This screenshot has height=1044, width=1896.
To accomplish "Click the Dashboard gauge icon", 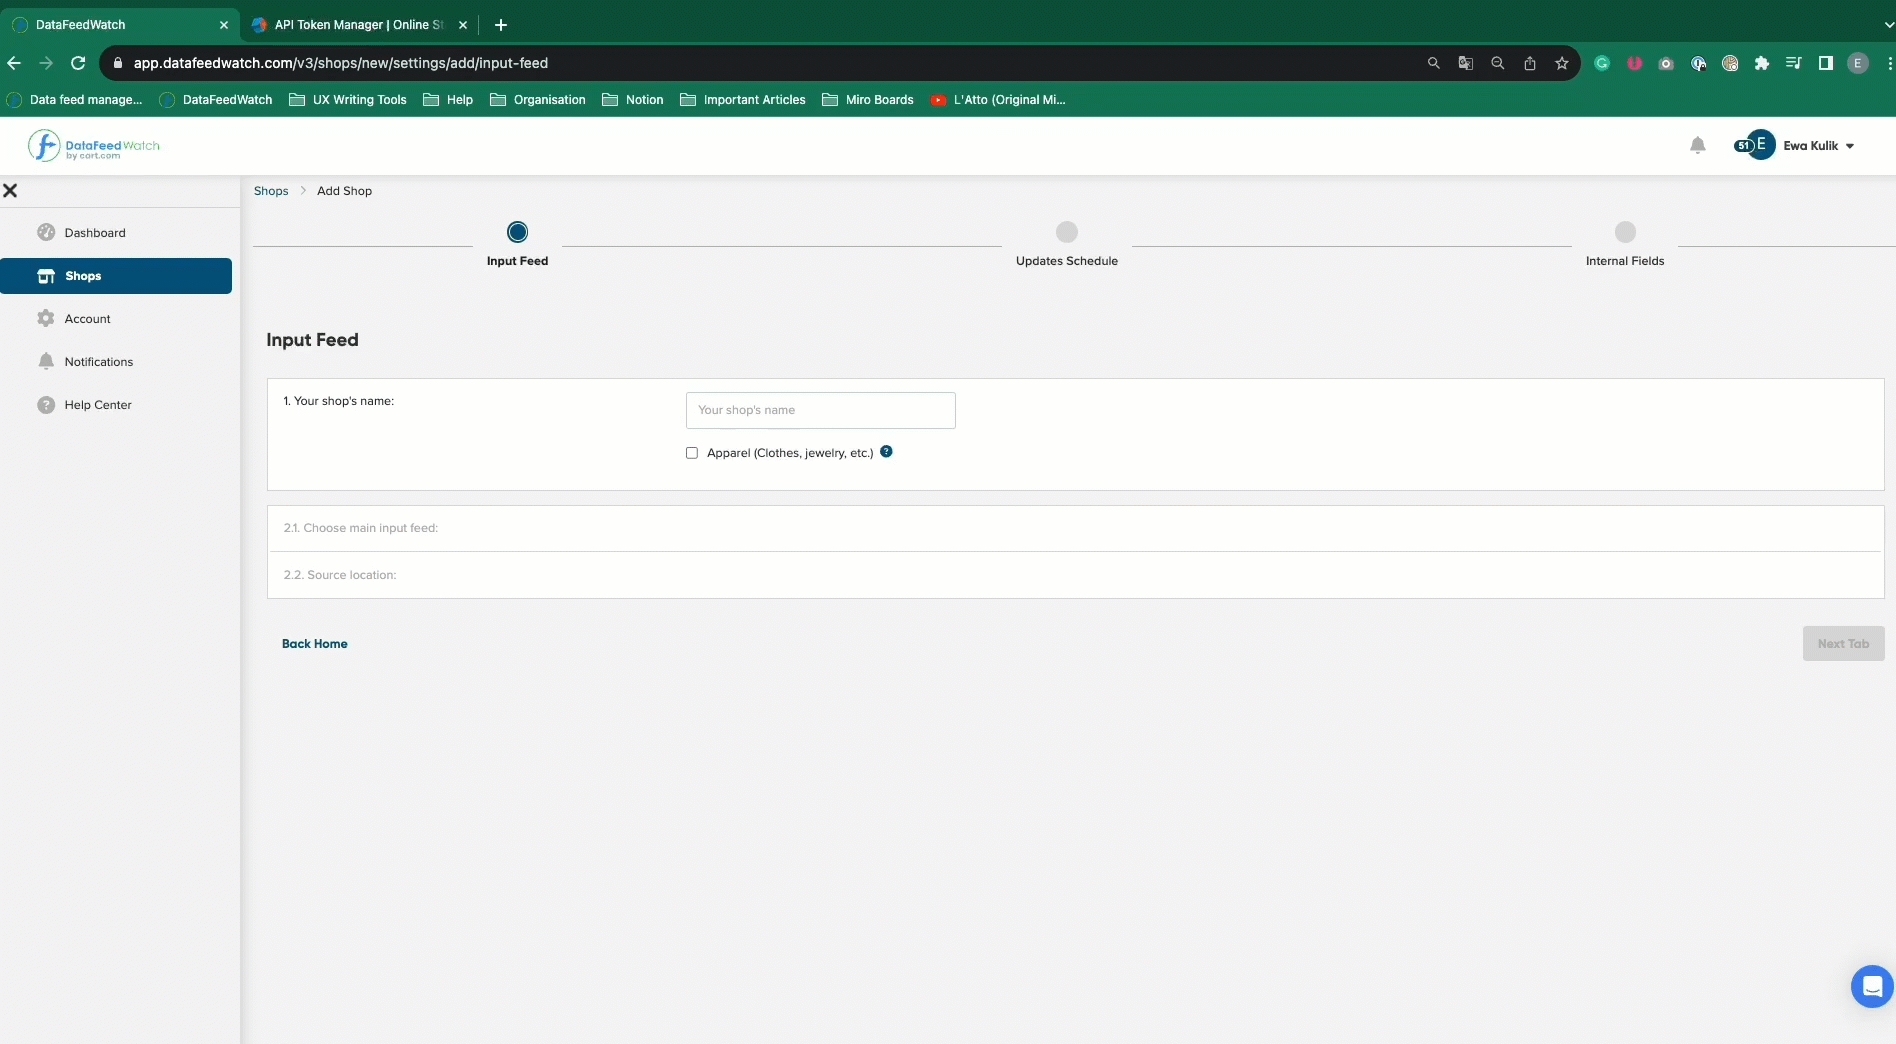I will point(46,232).
